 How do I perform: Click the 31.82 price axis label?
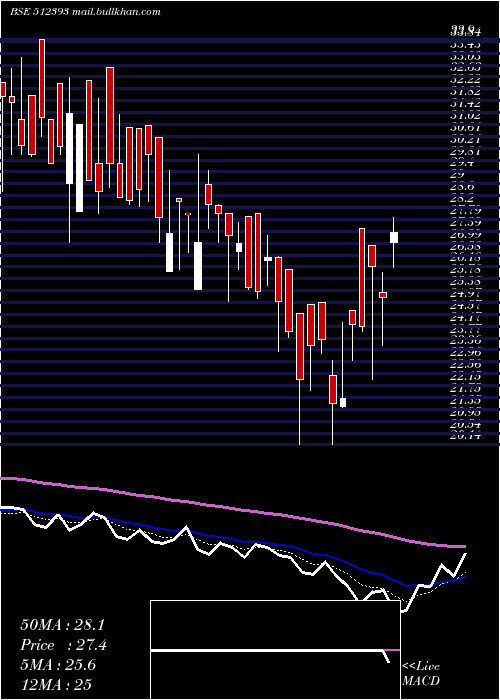pos(465,92)
